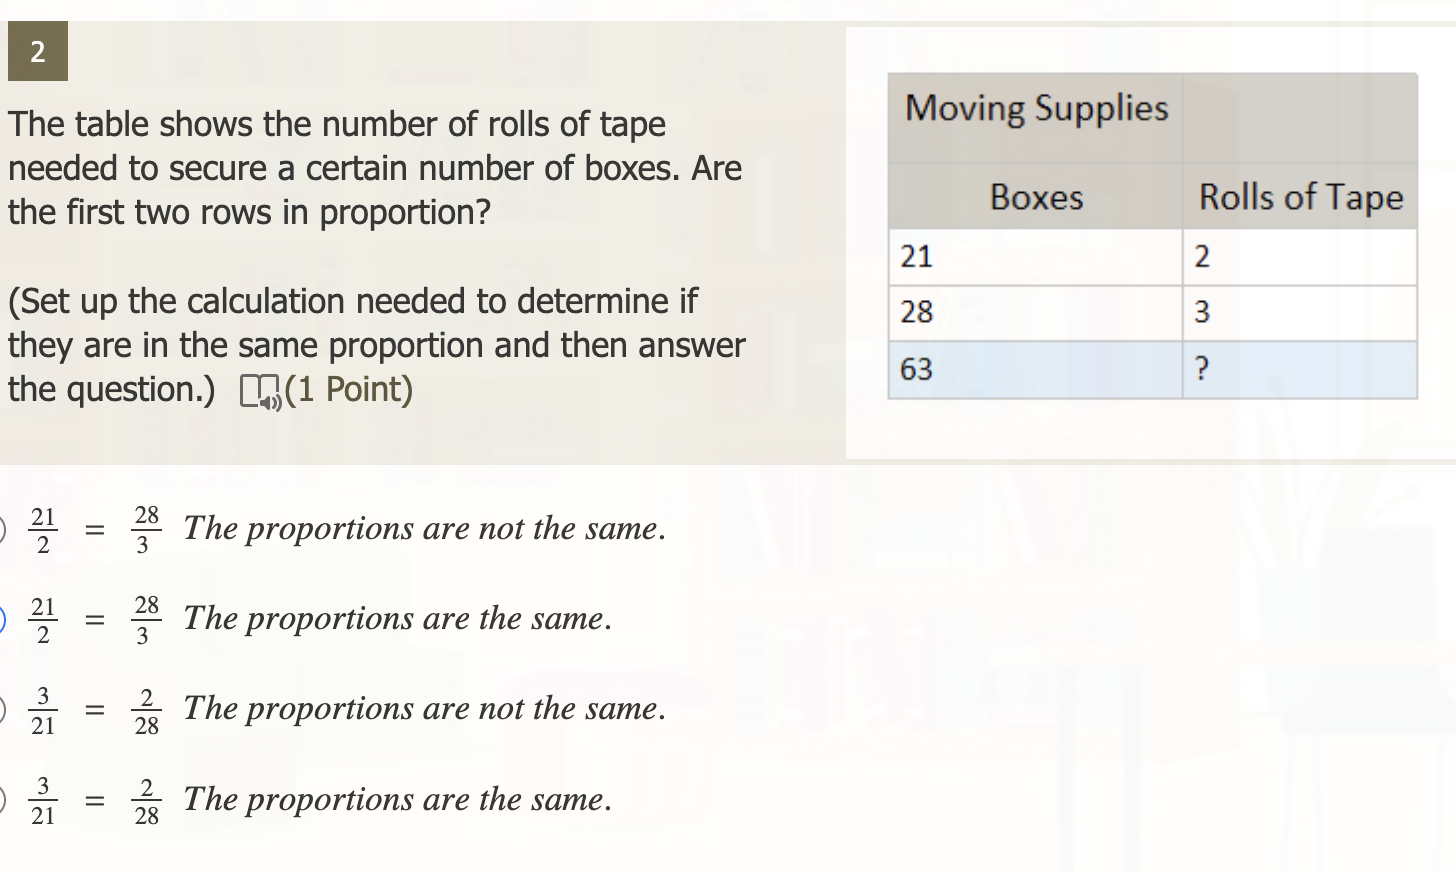This screenshot has height=872, width=1456.
Task: Click the question number 2 badge
Action: click(38, 52)
